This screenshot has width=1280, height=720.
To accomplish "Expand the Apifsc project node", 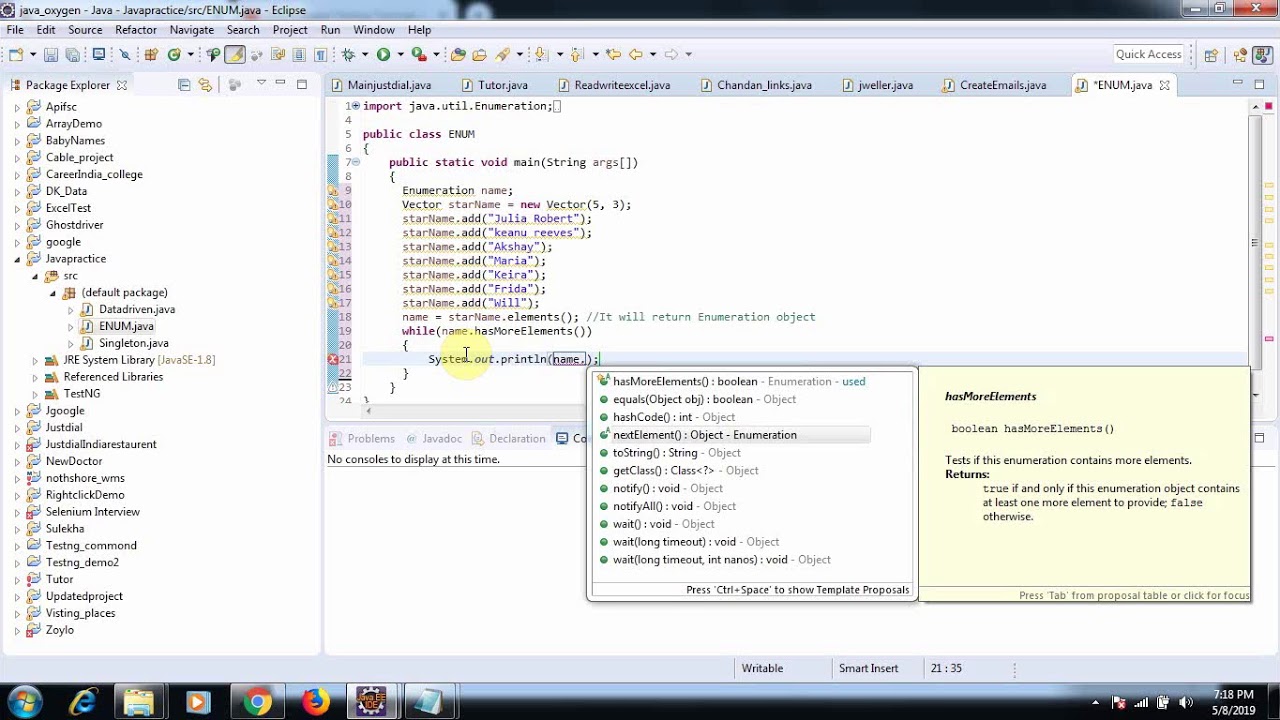I will click(17, 107).
